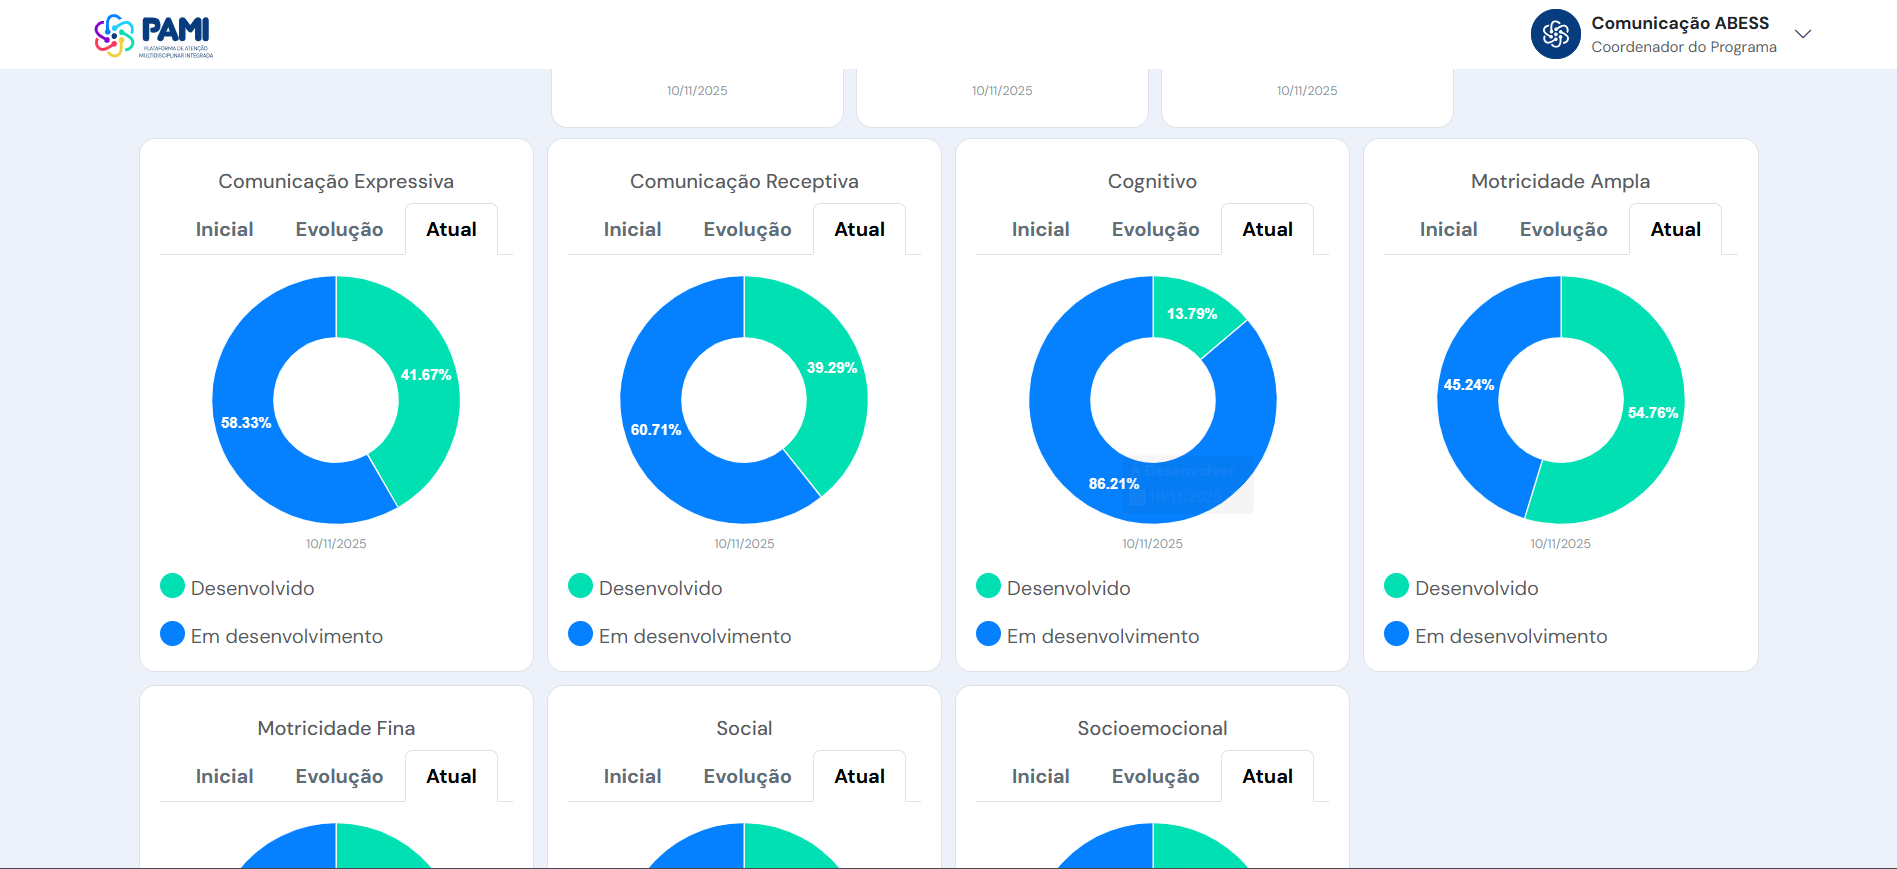Open Evolução tab in Comunicação Receptiva
The width and height of the screenshot is (1897, 869).
(747, 230)
